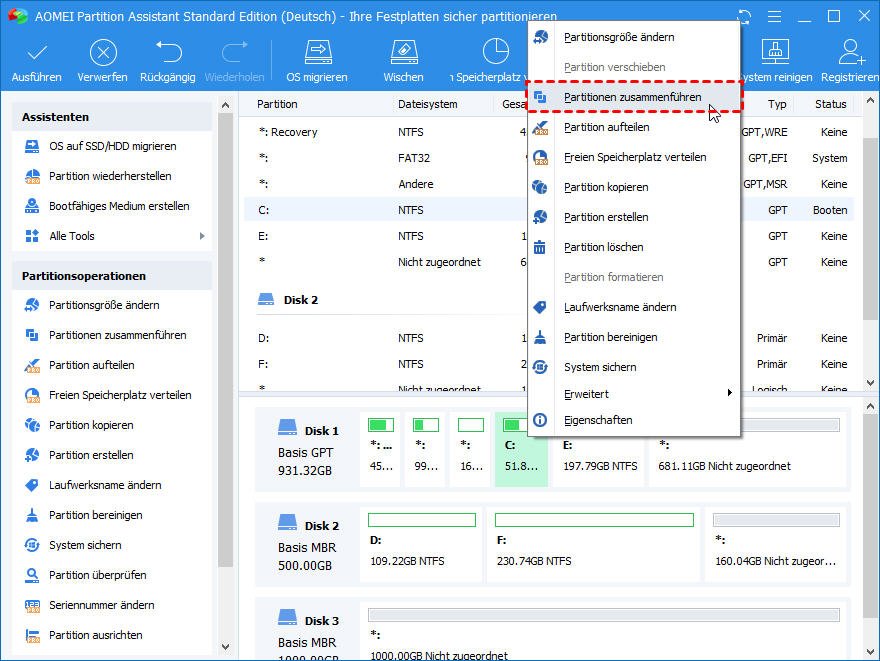Screen dimensions: 880x661
Task: Choose Partitionsgröße ändern in context menu
Action: [x=634, y=37]
